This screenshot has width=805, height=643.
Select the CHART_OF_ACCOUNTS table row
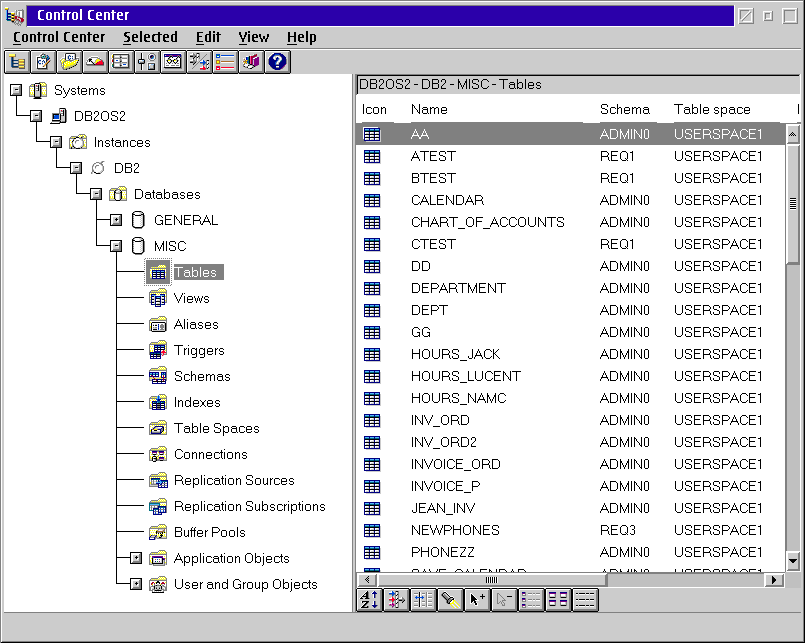(571, 222)
